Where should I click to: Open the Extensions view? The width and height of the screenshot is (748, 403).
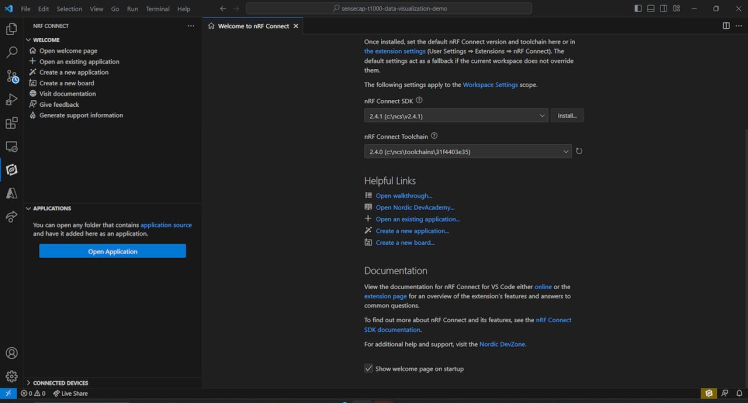click(12, 123)
